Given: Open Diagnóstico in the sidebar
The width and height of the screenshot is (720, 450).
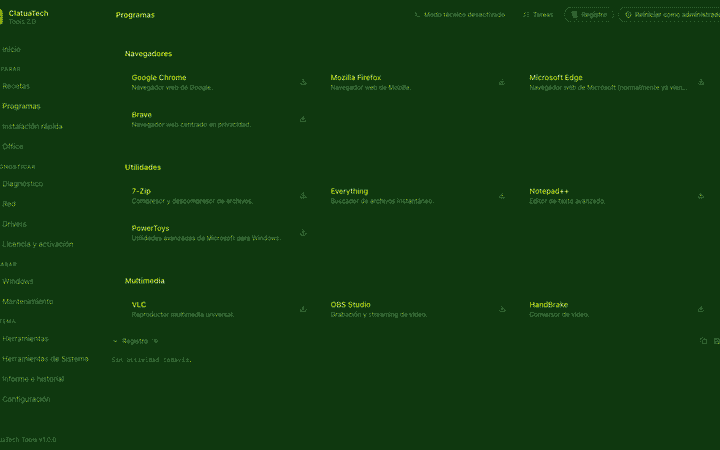Looking at the screenshot, I should click(x=22, y=184).
